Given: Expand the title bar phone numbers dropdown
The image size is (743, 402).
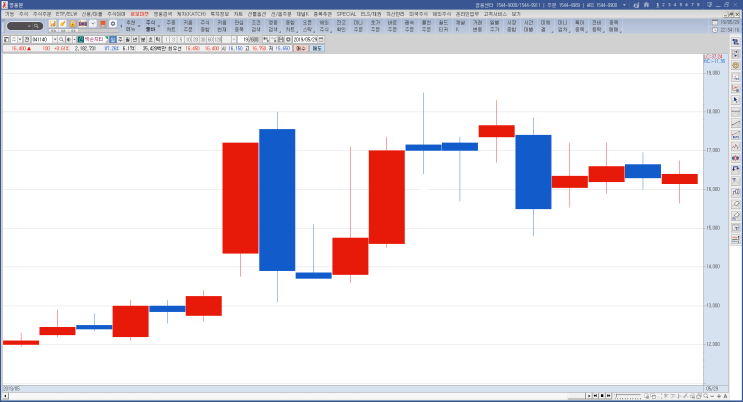Looking at the screenshot, I should [x=624, y=5].
